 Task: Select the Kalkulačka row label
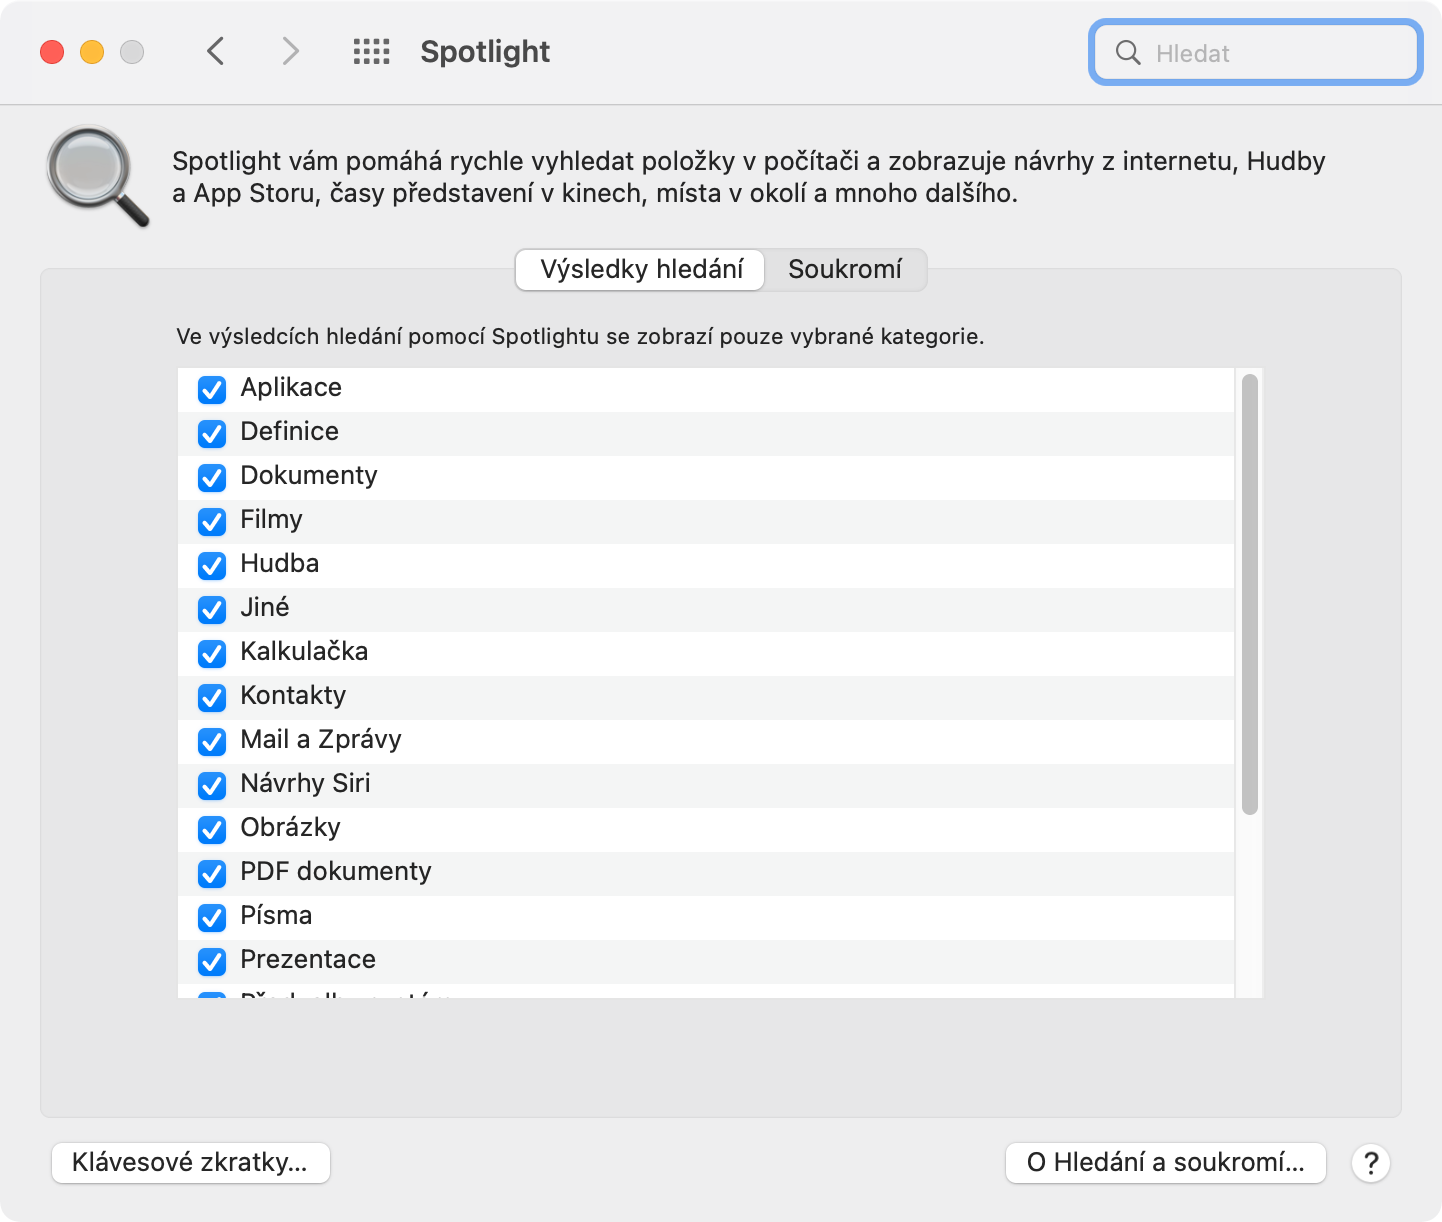(304, 652)
